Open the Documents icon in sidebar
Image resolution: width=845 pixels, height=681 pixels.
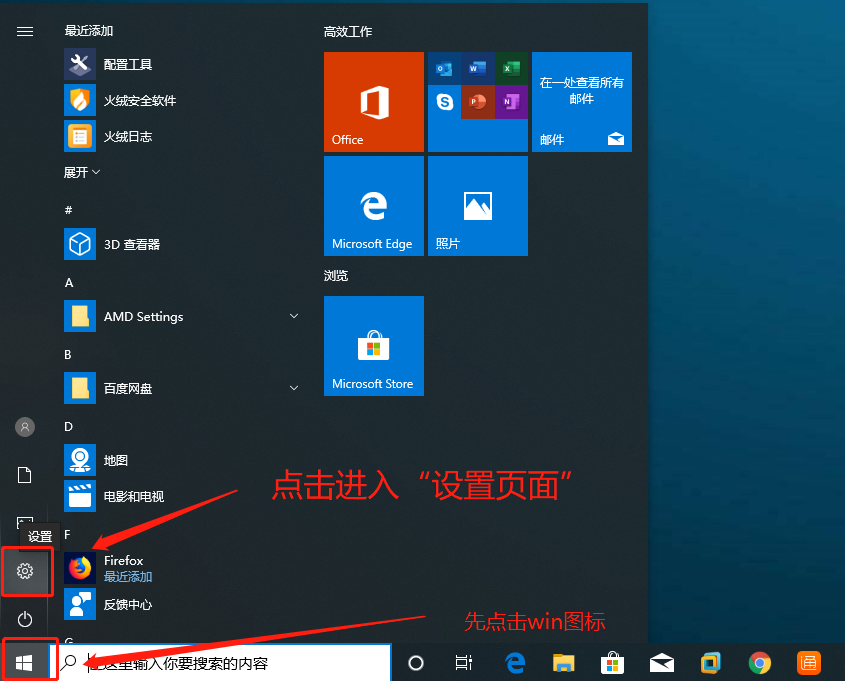click(x=25, y=475)
